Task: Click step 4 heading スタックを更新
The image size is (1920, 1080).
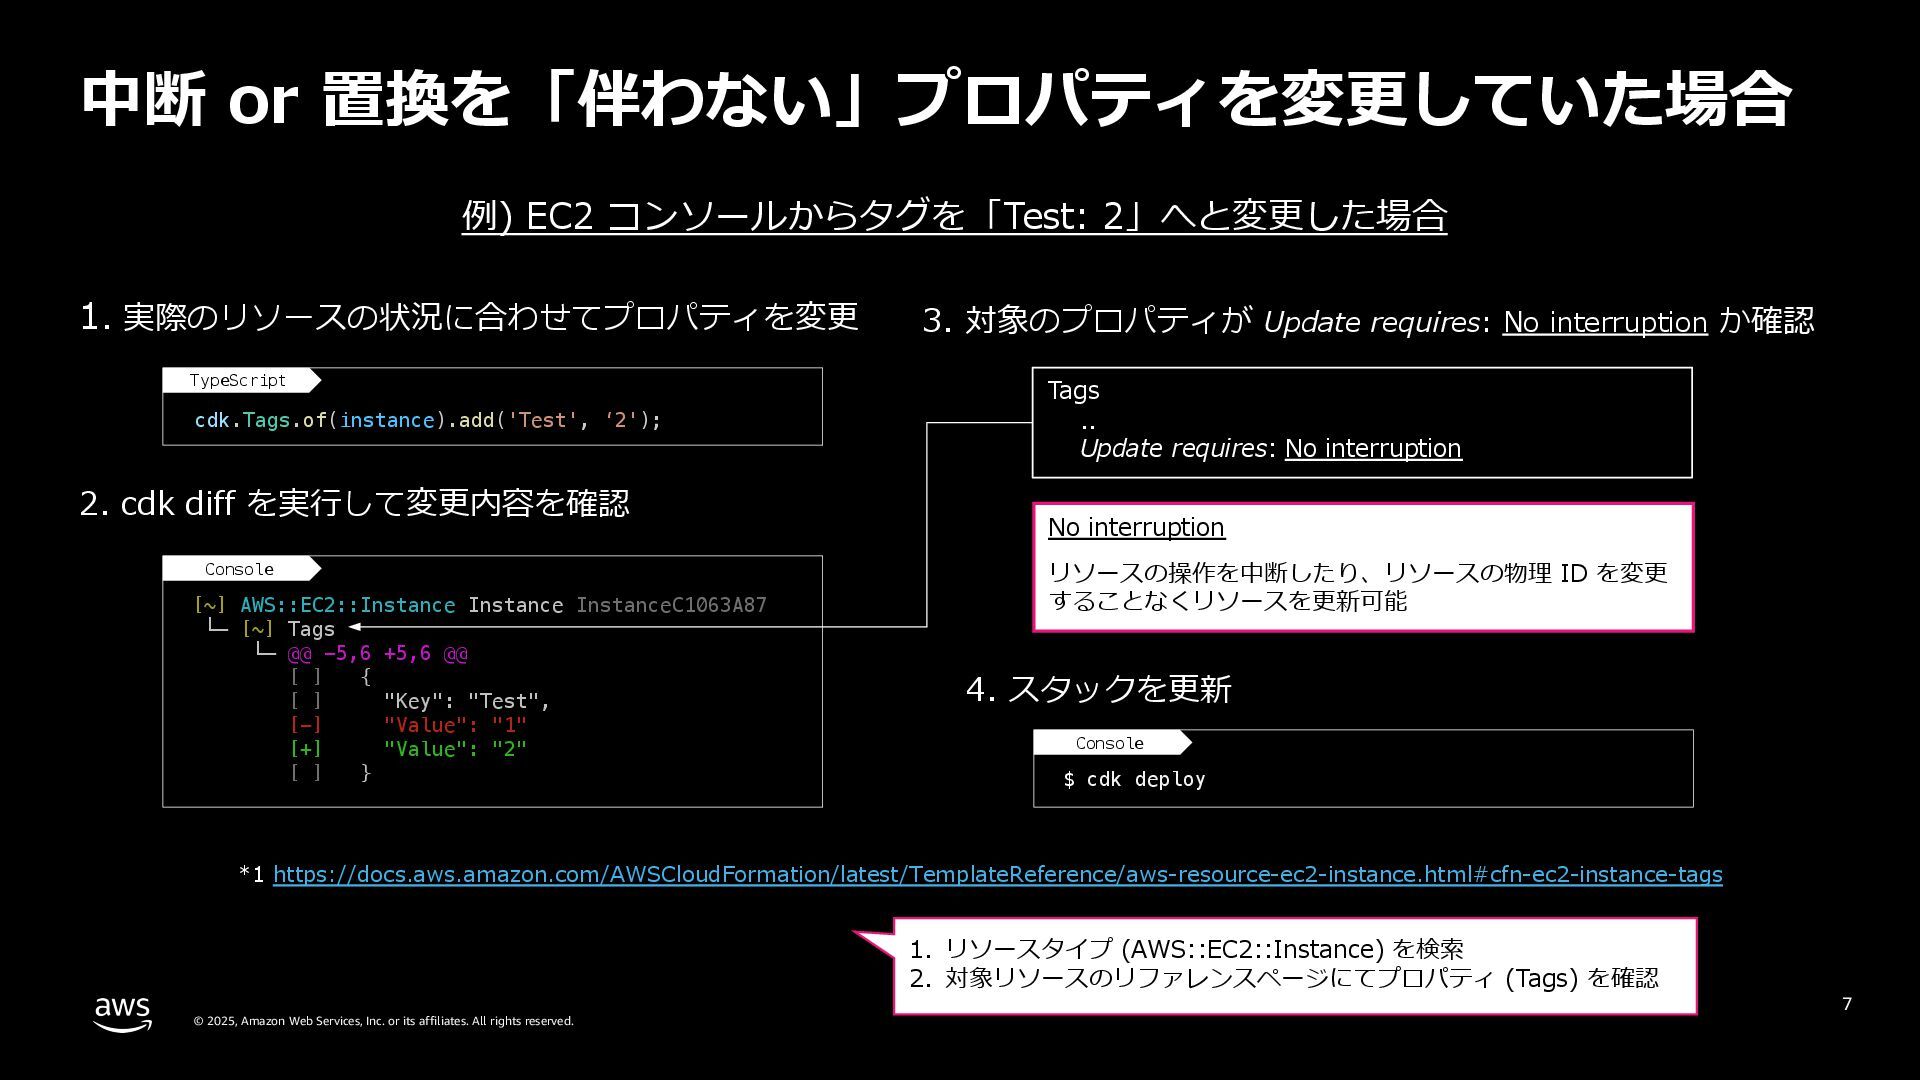Action: pos(1099,689)
